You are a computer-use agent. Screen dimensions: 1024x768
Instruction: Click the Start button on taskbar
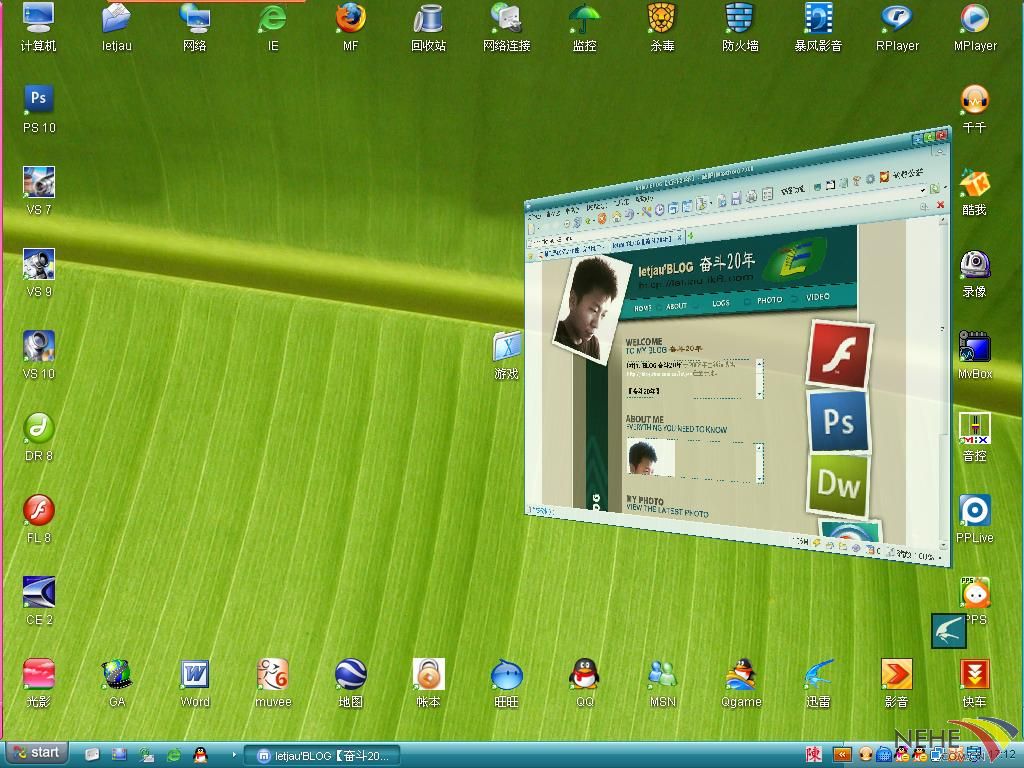pyautogui.click(x=37, y=753)
